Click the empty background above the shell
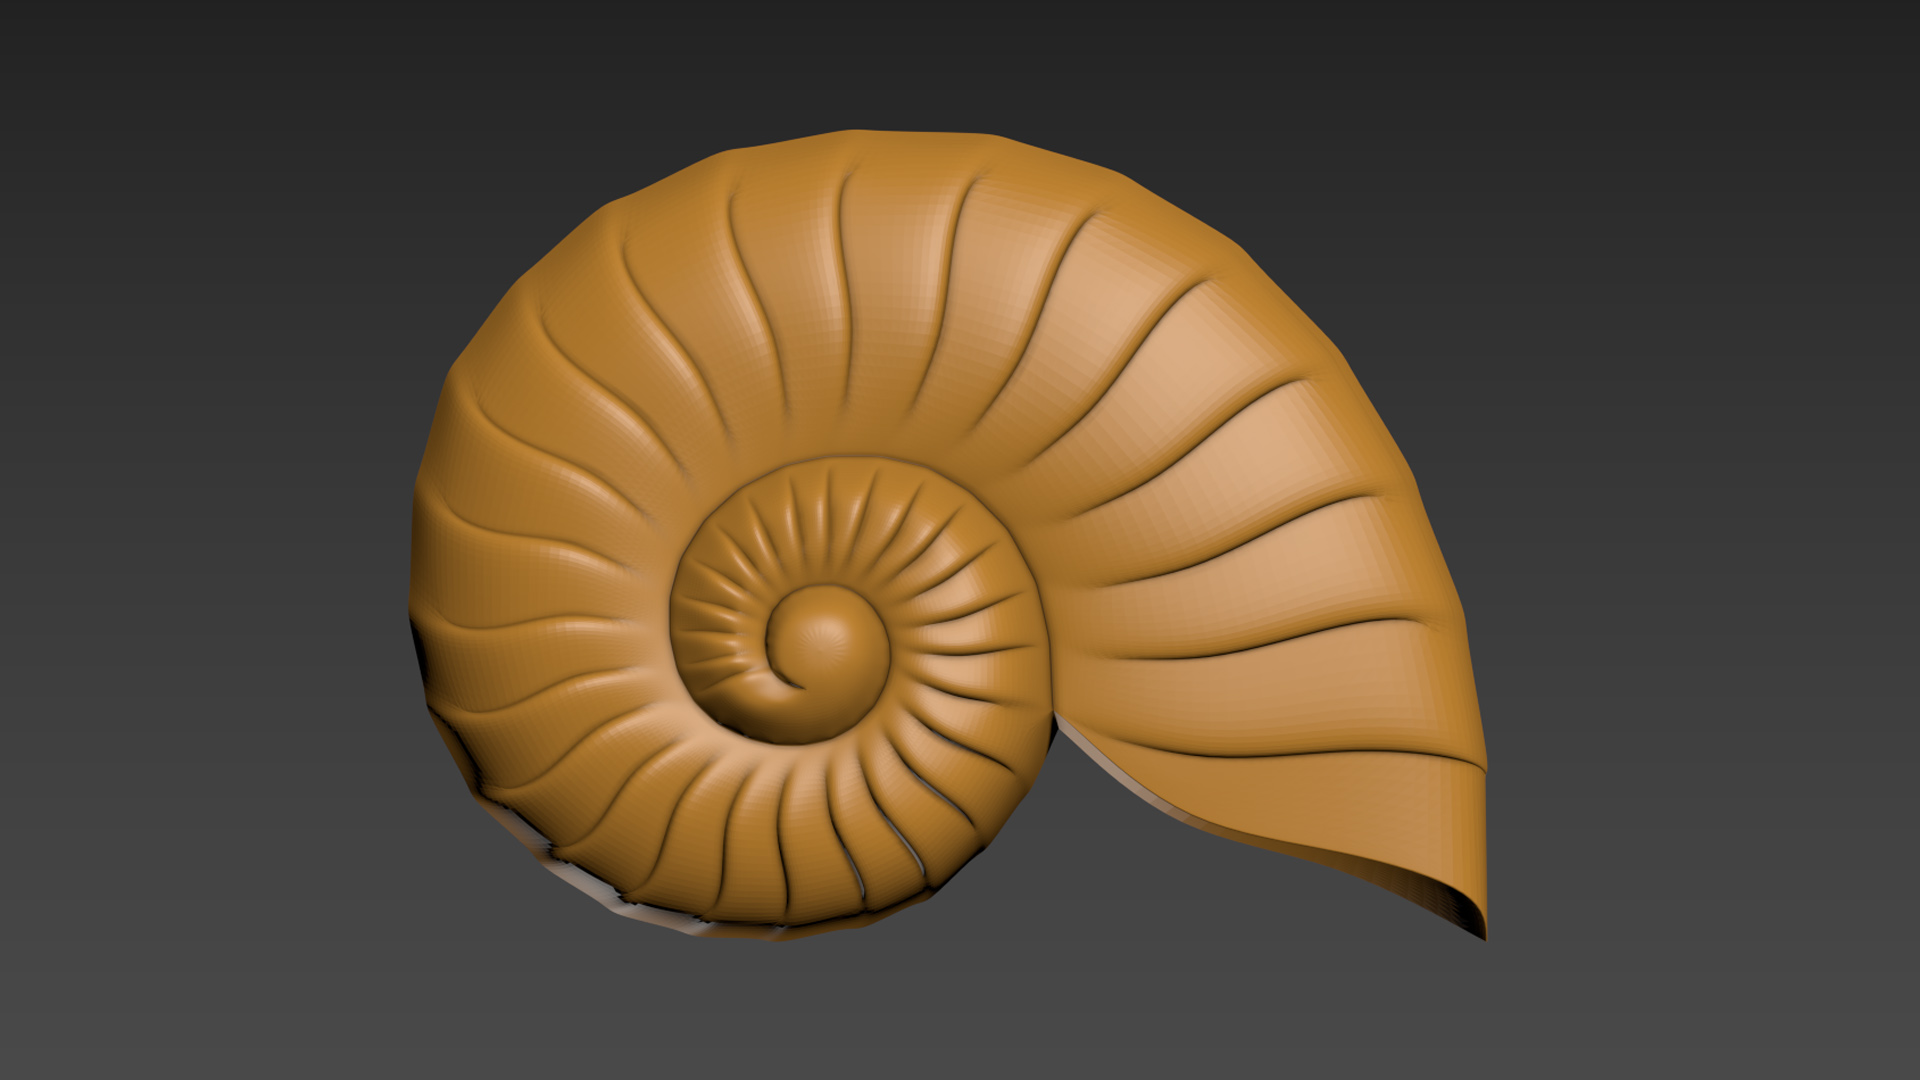Image resolution: width=1920 pixels, height=1080 pixels. [960, 60]
